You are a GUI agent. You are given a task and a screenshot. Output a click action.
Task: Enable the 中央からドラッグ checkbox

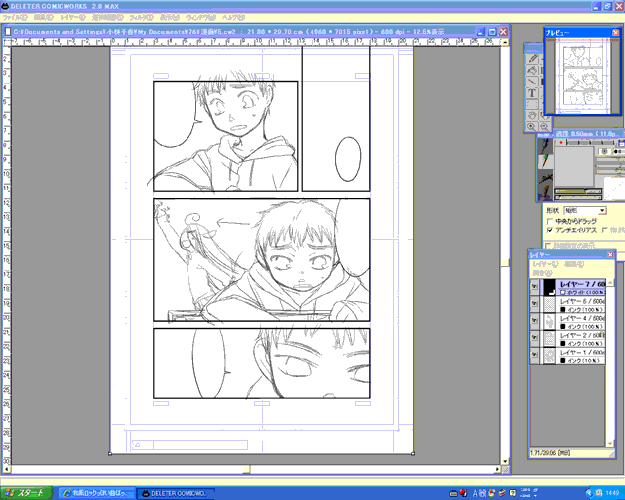click(x=550, y=221)
